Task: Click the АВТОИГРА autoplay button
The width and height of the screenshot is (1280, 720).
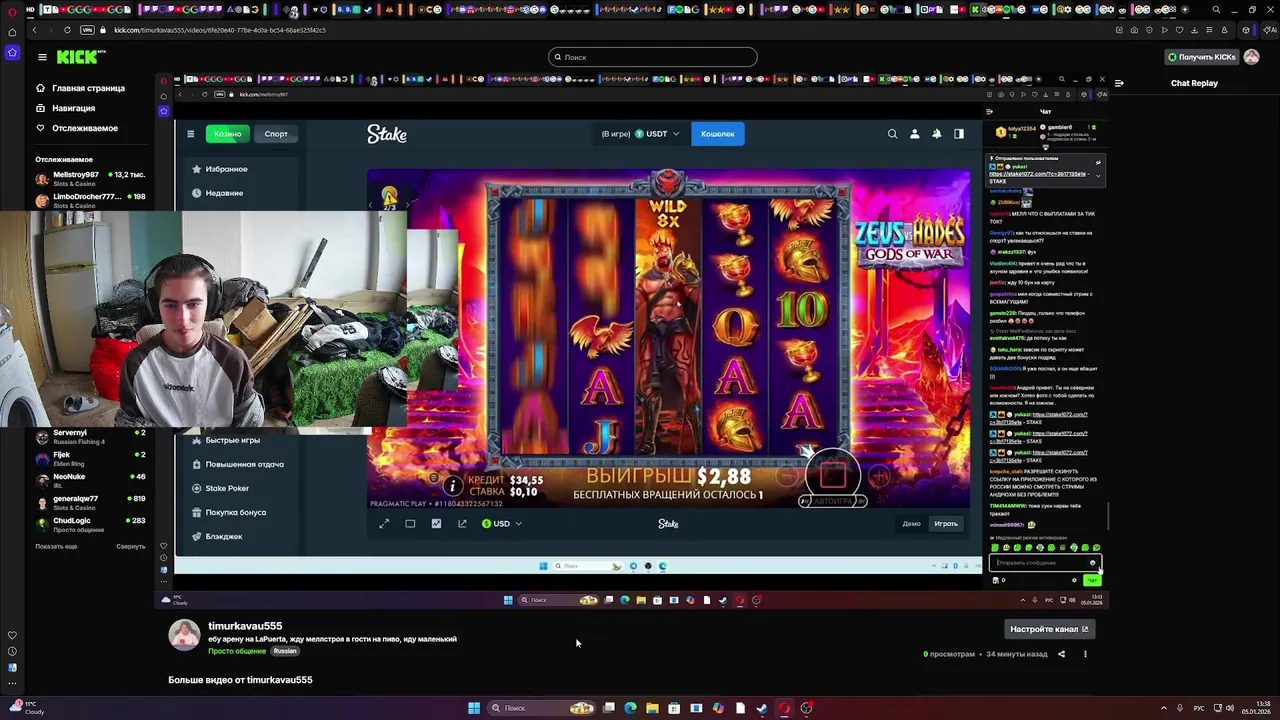Action: [833, 501]
